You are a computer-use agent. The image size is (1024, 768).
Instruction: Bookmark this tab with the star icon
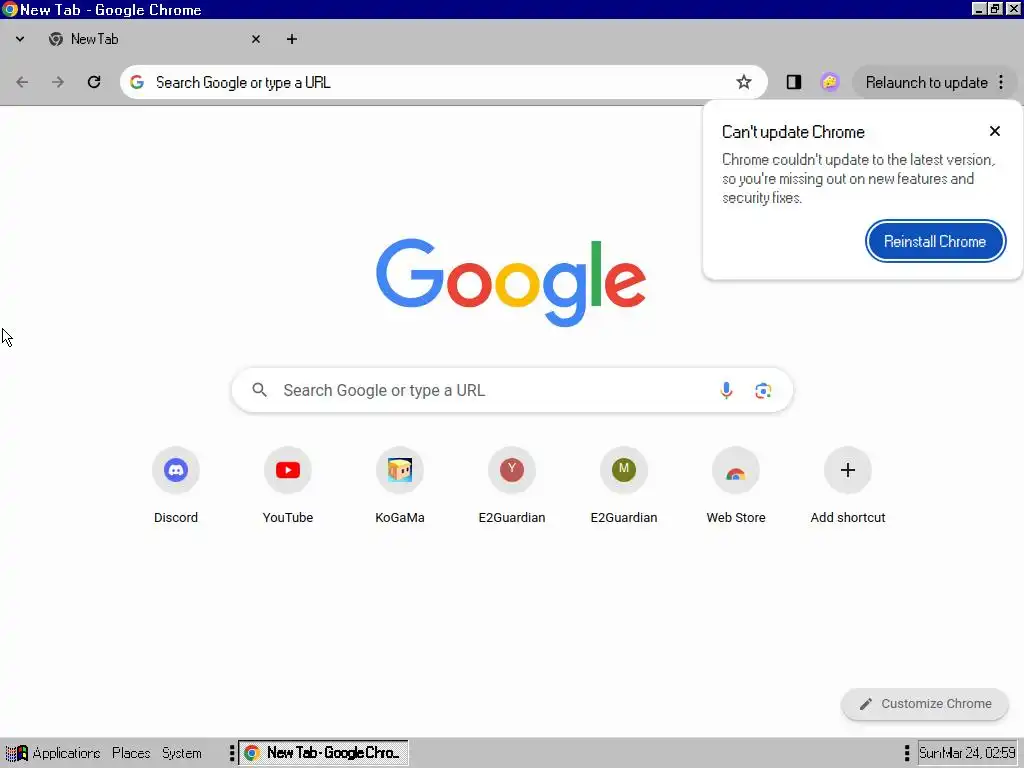coord(743,82)
